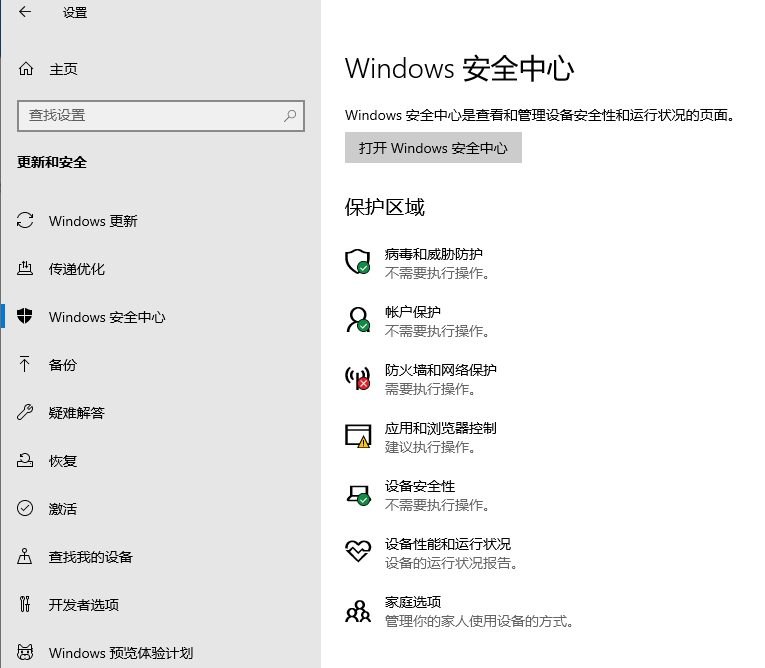765x668 pixels.
Task: Click the 设备性能和运行状况 heart icon
Action: (358, 551)
